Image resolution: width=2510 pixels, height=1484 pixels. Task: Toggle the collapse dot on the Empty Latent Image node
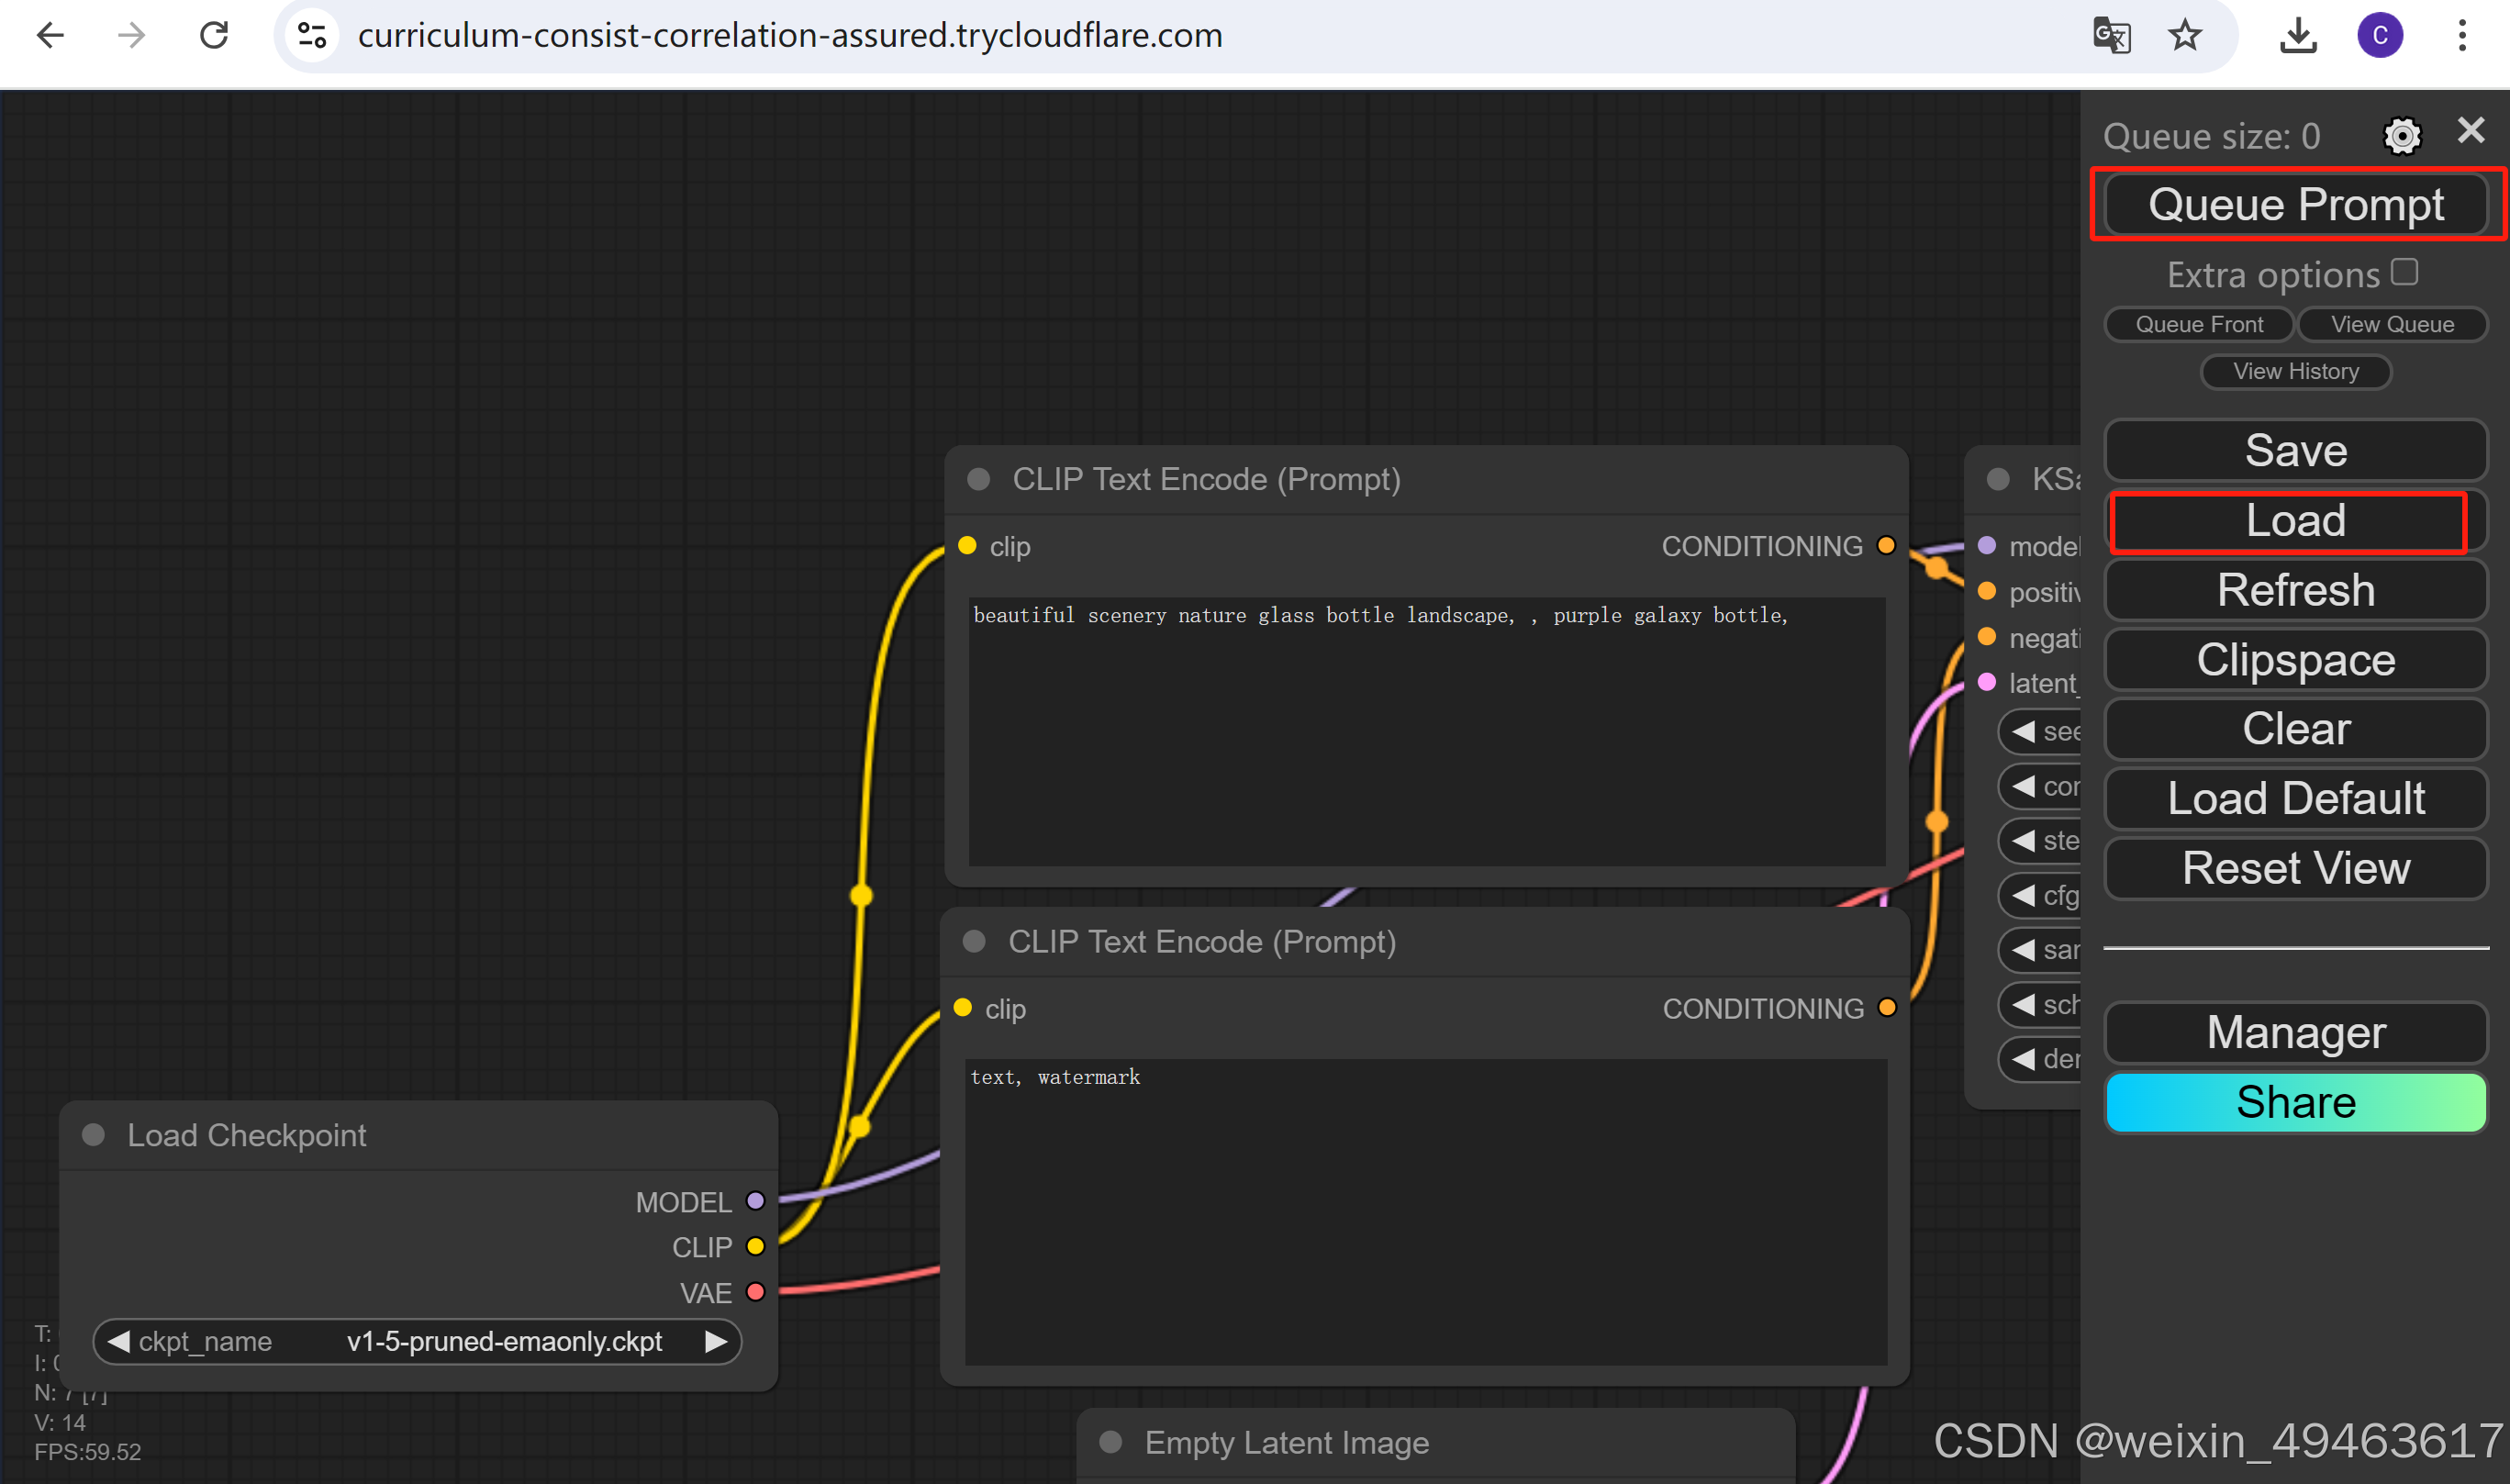click(x=1110, y=1442)
